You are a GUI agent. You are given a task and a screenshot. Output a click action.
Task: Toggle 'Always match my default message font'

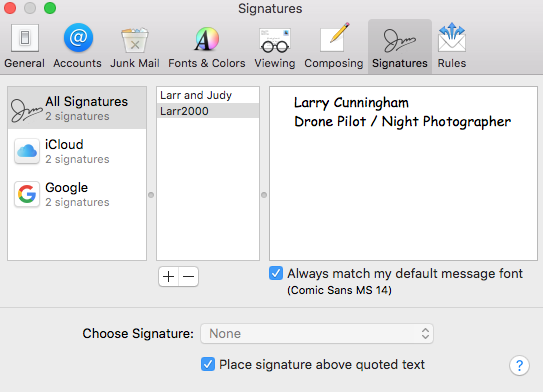276,273
